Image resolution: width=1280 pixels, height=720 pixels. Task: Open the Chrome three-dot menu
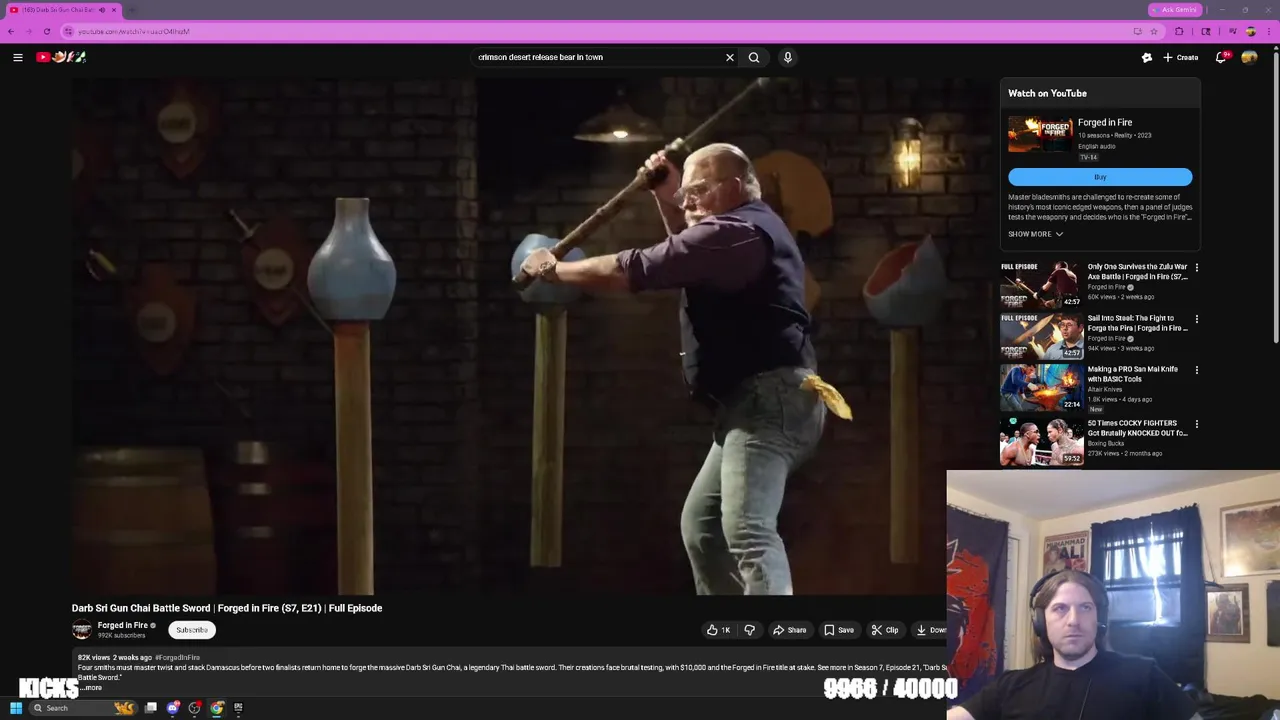pyautogui.click(x=1269, y=31)
